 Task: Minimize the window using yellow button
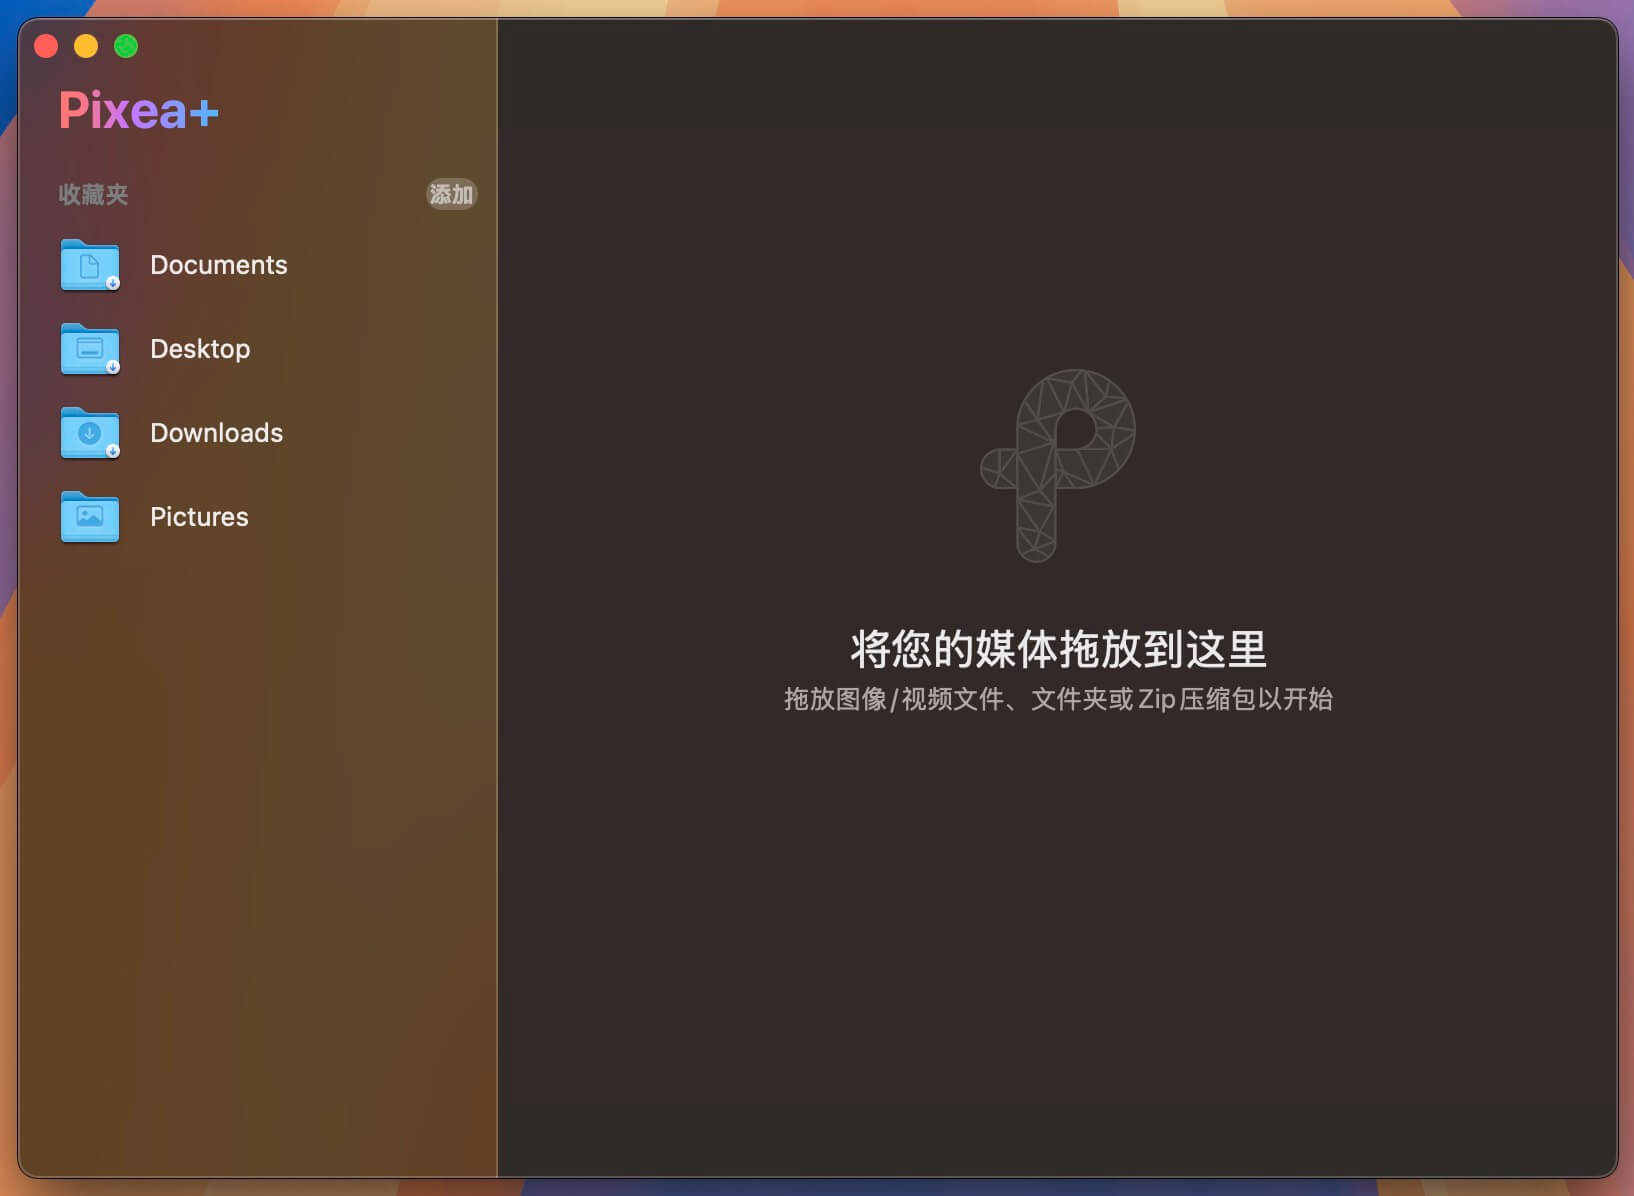pos(86,46)
